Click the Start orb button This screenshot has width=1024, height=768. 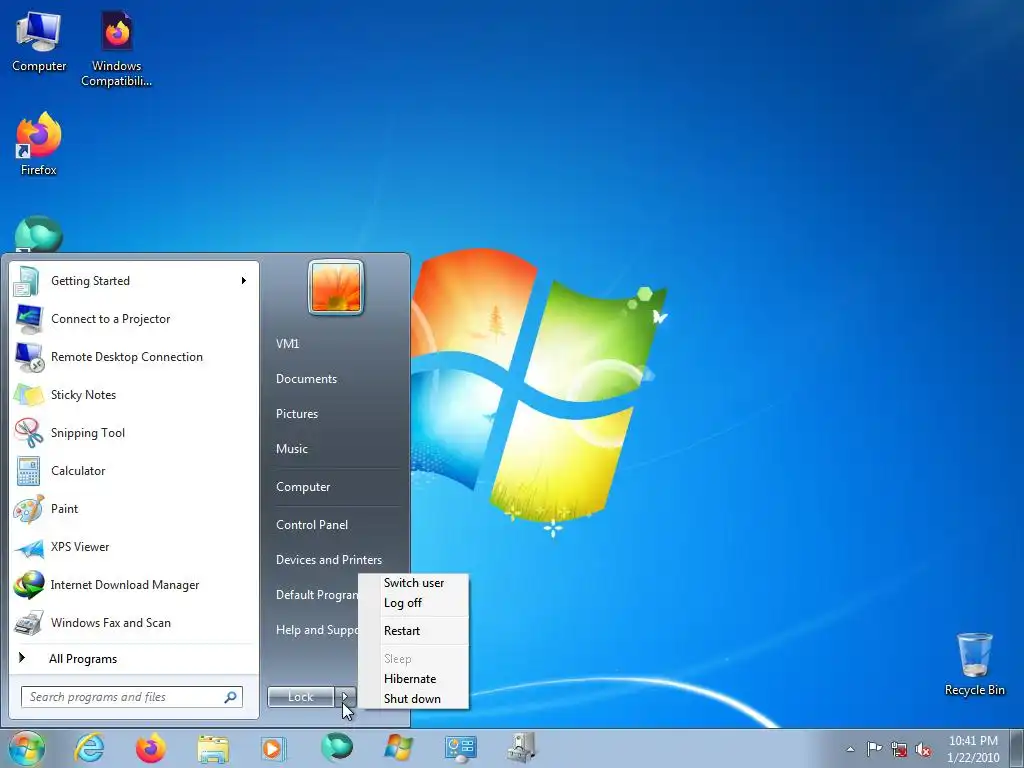pyautogui.click(x=26, y=748)
